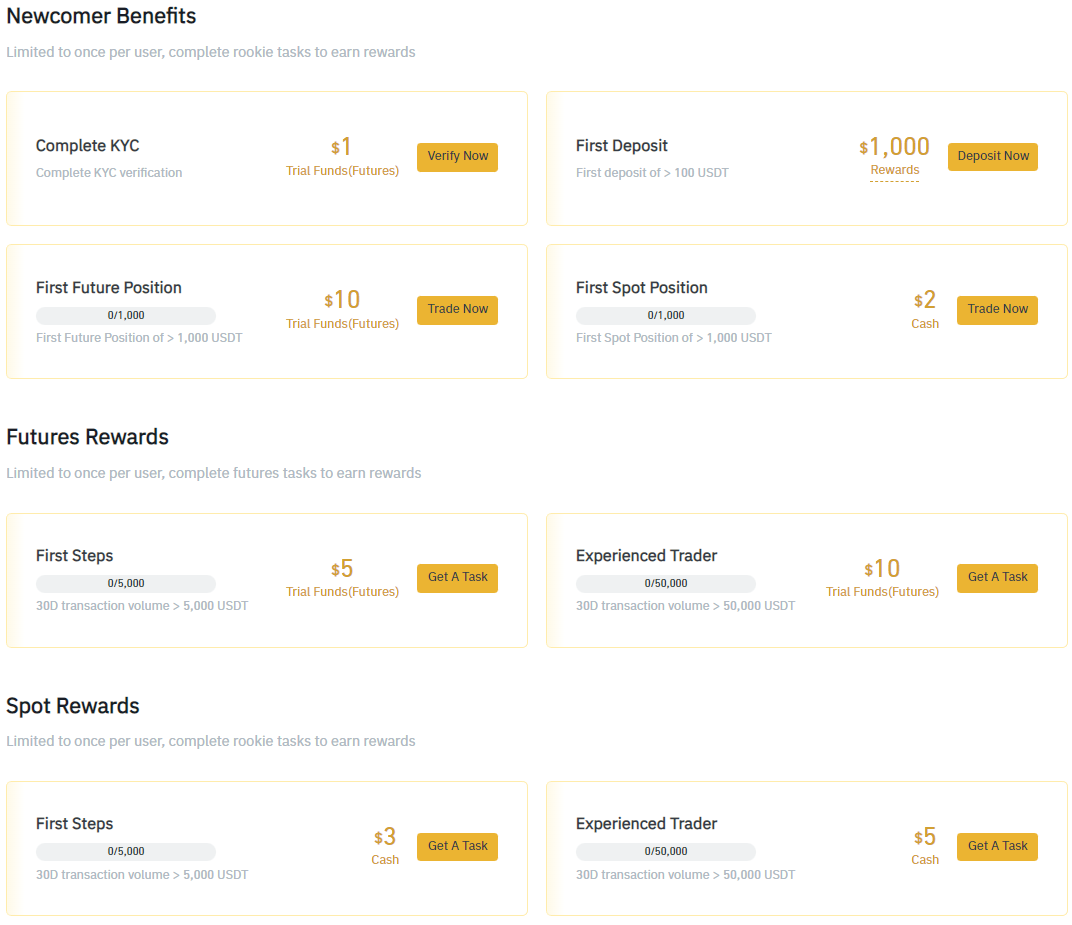Screen dimensions: 1072x925
Task: Click Futures Experienced Trader 0/50,000 progress bar
Action: click(666, 583)
